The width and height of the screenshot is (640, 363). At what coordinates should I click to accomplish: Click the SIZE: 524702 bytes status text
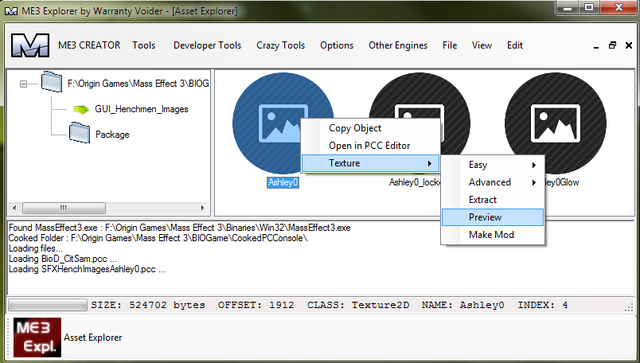coord(148,305)
